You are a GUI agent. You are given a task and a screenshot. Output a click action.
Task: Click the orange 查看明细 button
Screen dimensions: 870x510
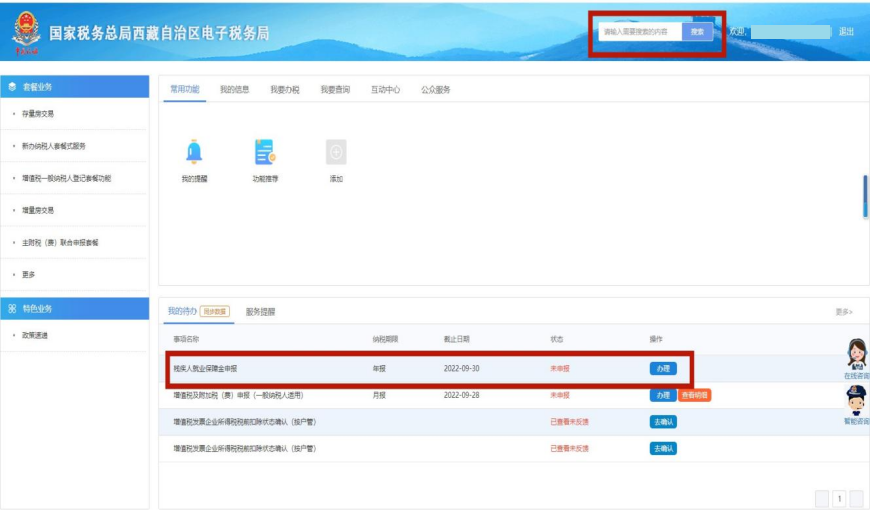[695, 395]
